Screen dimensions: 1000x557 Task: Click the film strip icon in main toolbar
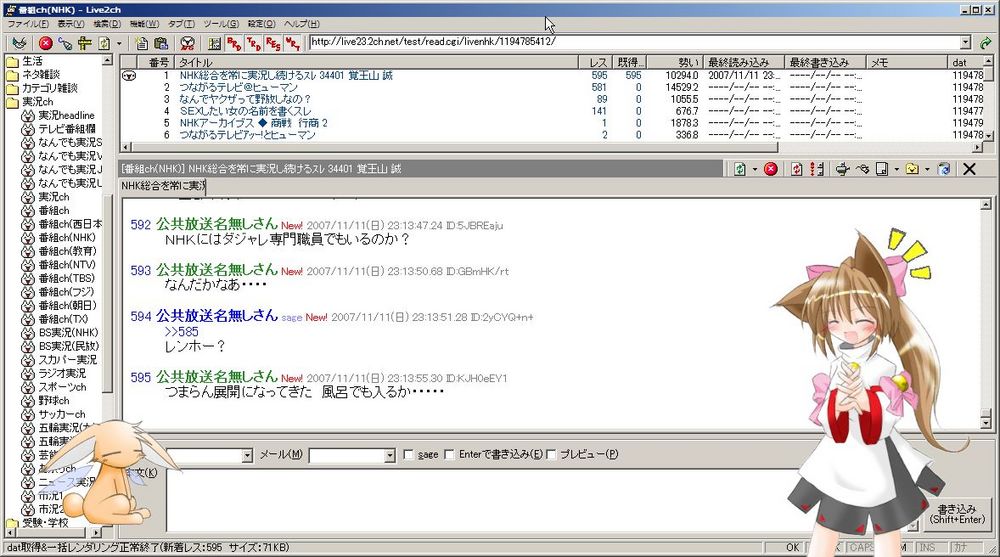214,43
